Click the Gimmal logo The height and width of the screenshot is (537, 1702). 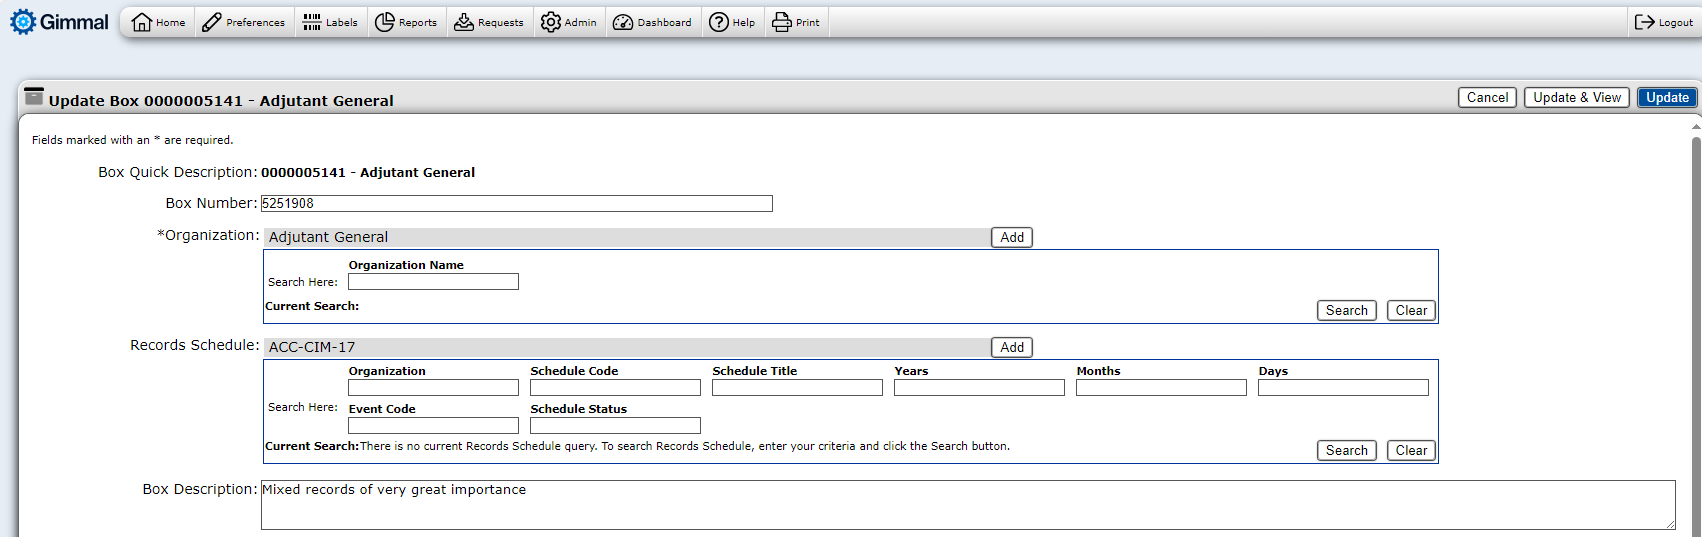pos(59,22)
